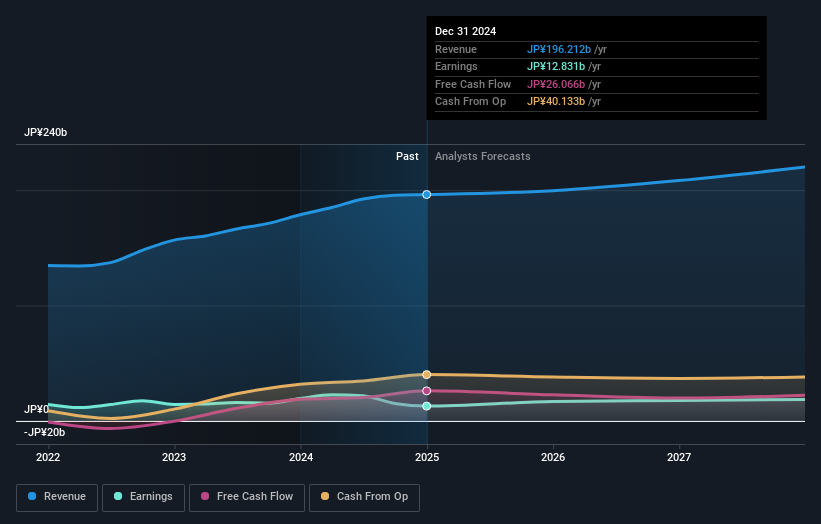The width and height of the screenshot is (821, 524).
Task: Click the JP¥0 y-axis label
Action: [x=36, y=409]
